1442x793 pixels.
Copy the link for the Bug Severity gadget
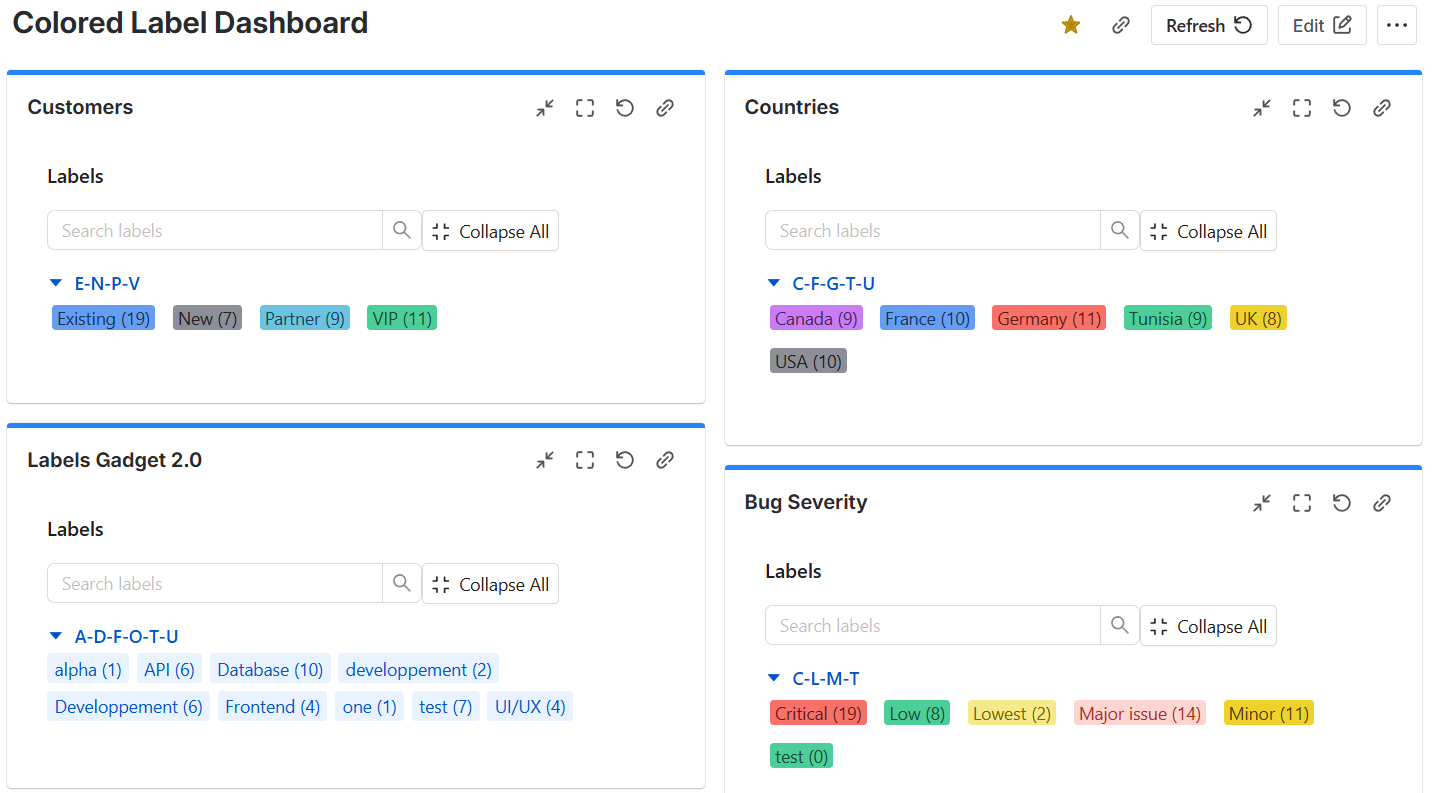click(x=1382, y=503)
